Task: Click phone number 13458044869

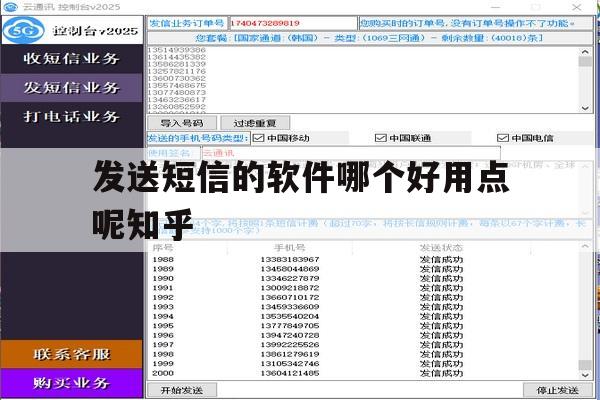Action: [x=290, y=269]
